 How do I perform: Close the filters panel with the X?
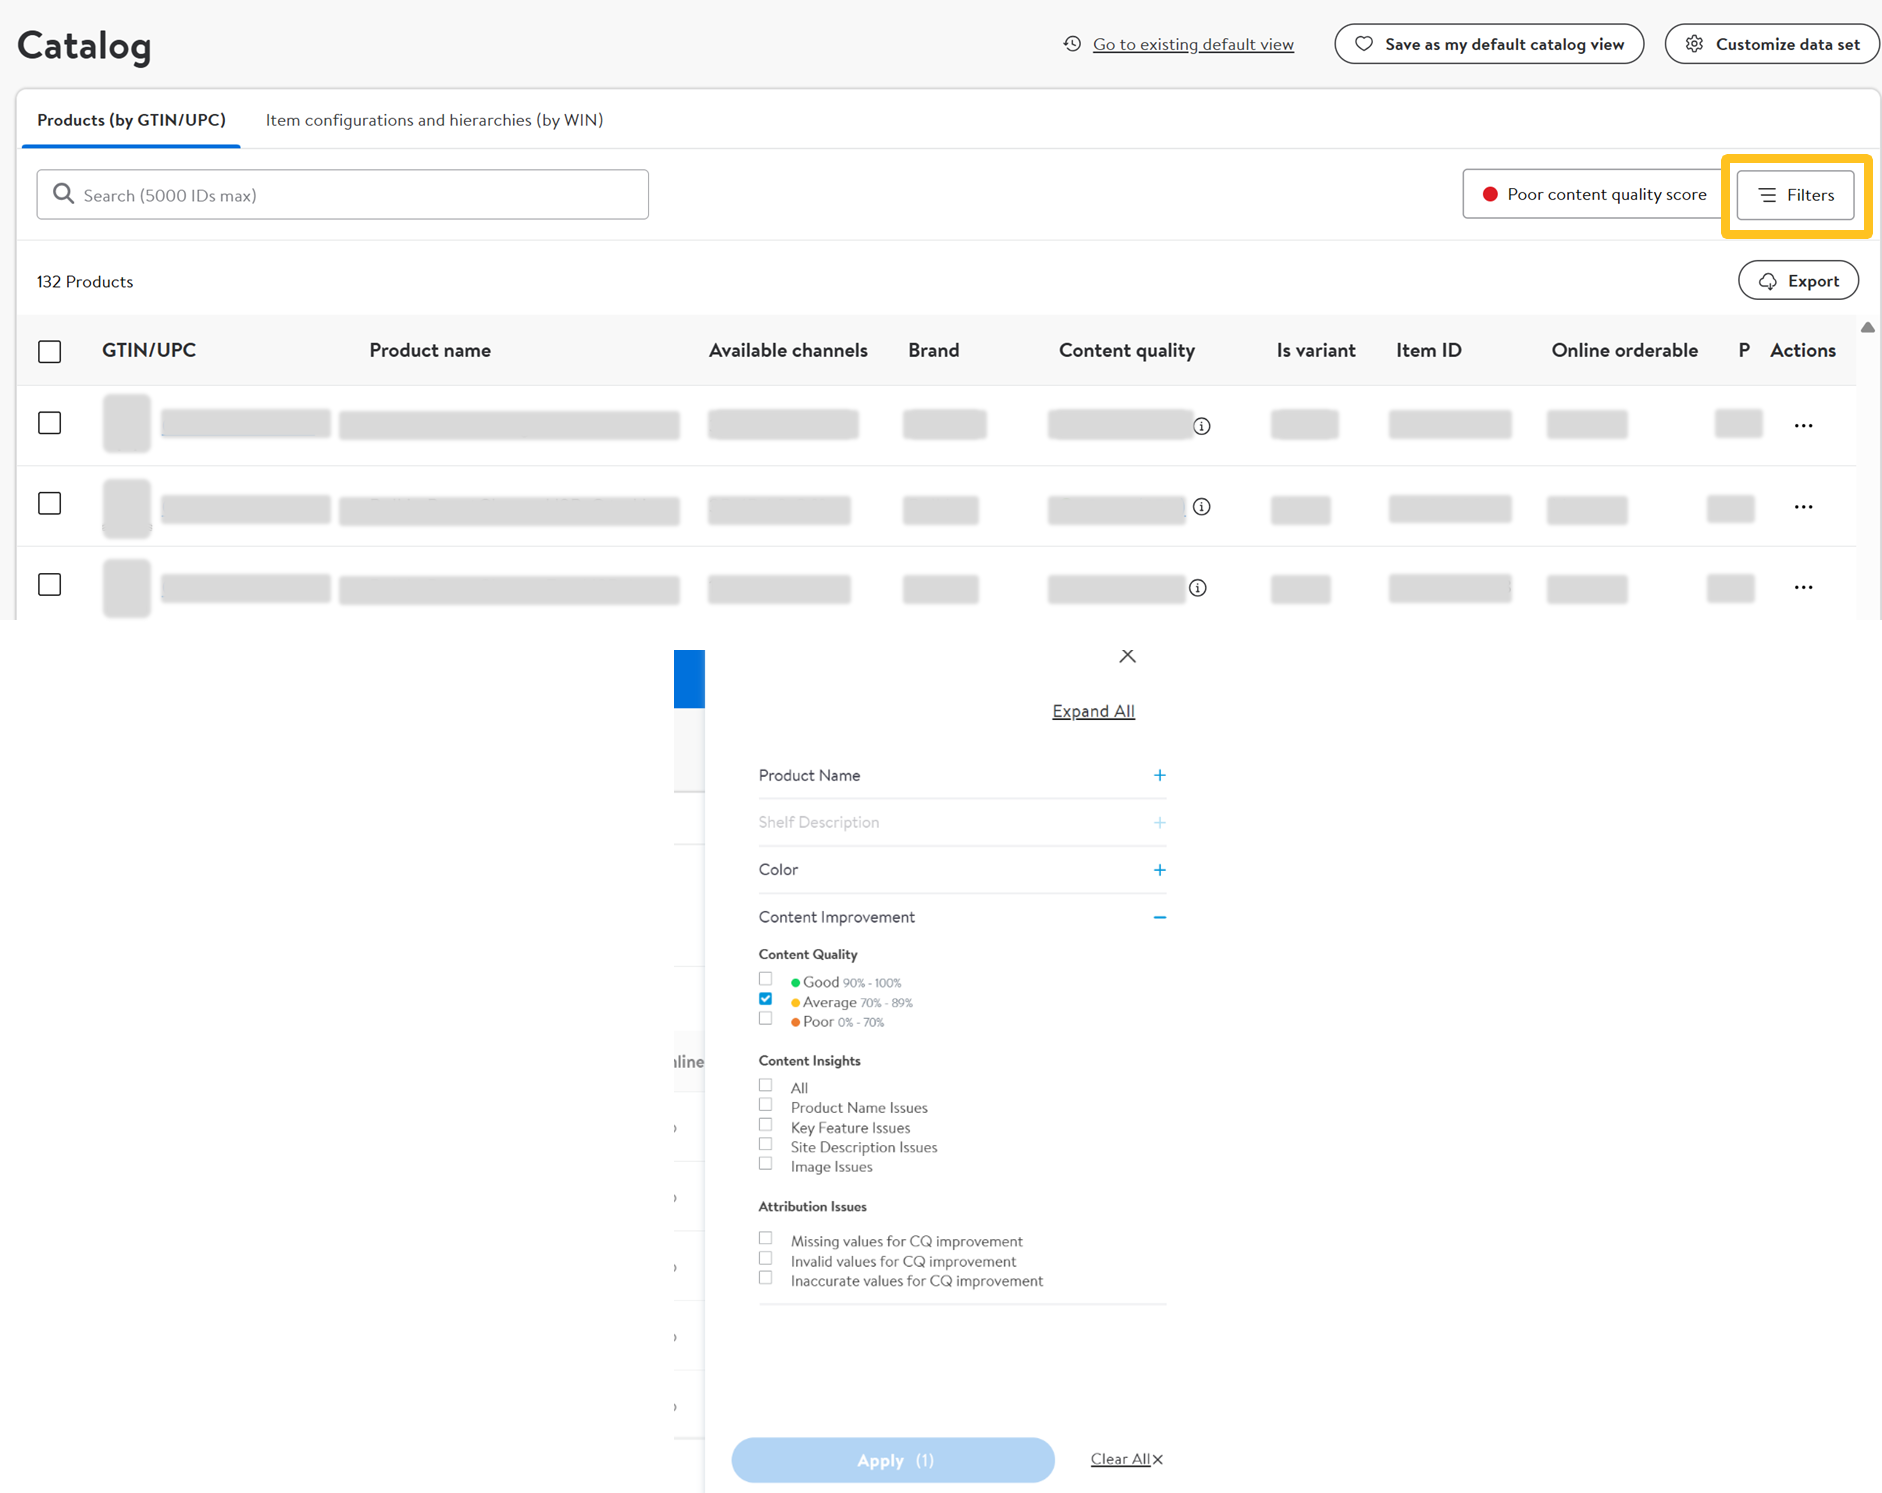point(1127,656)
